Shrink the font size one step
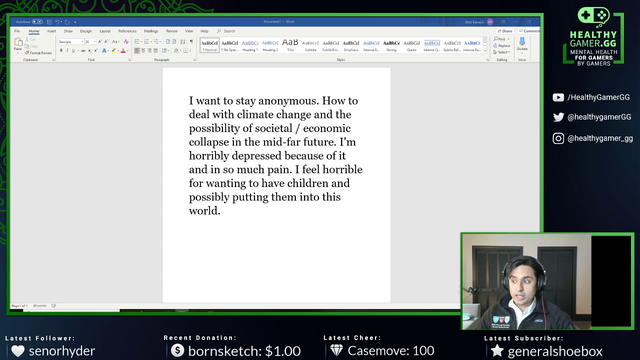The width and height of the screenshot is (640, 360). coord(106,42)
